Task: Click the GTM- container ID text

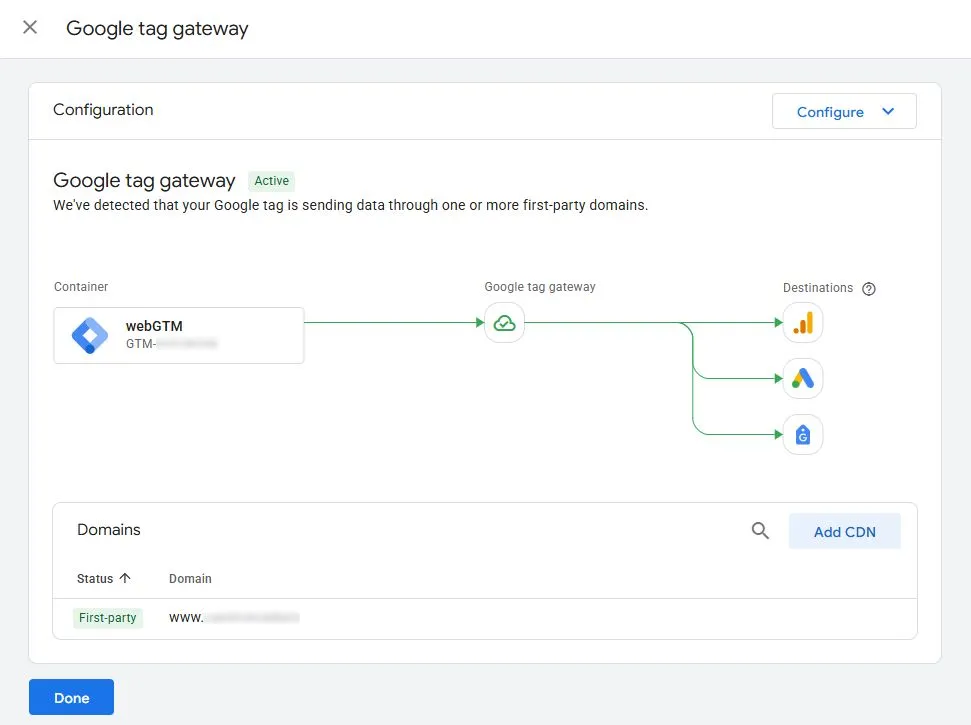Action: click(x=172, y=344)
